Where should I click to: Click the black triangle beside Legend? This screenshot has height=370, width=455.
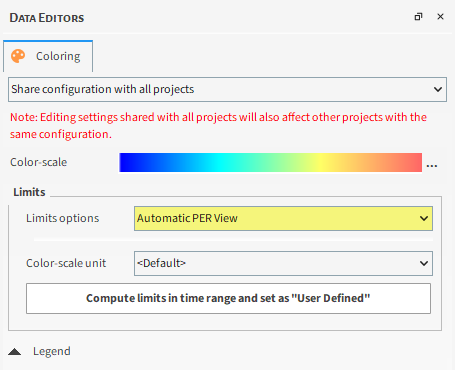click(x=15, y=351)
